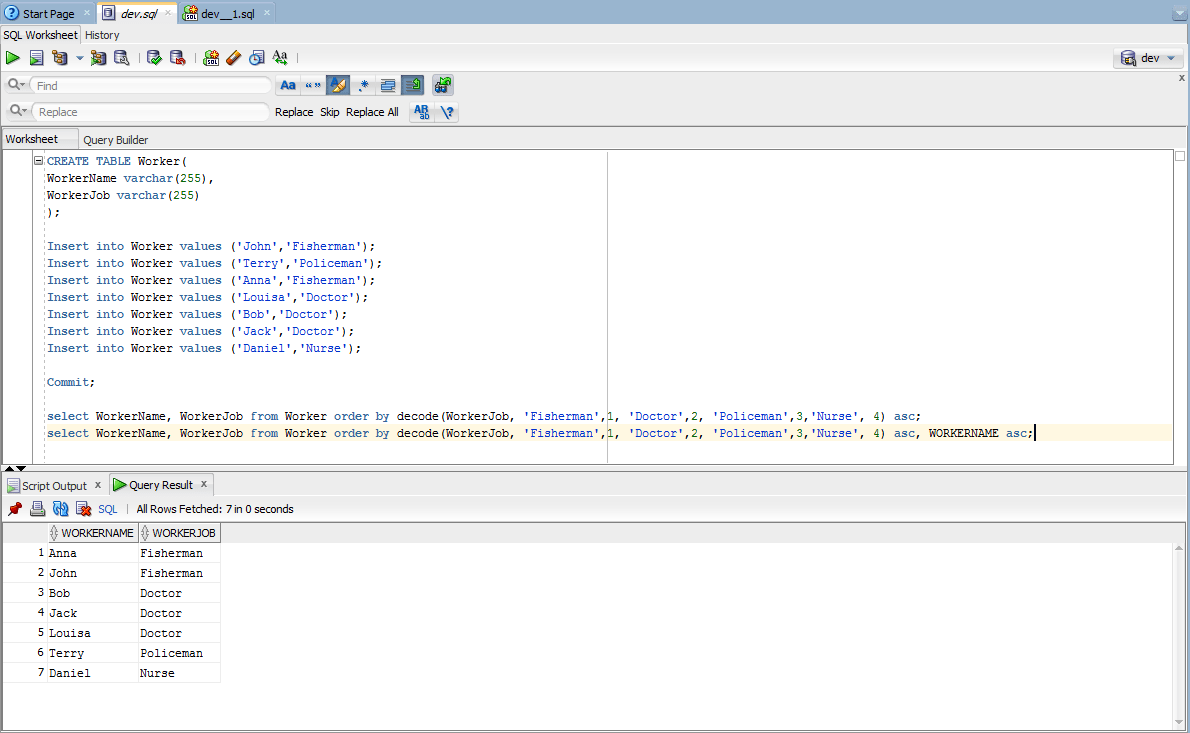Toggle regular expression search mode
This screenshot has width=1190, height=733.
(364, 85)
